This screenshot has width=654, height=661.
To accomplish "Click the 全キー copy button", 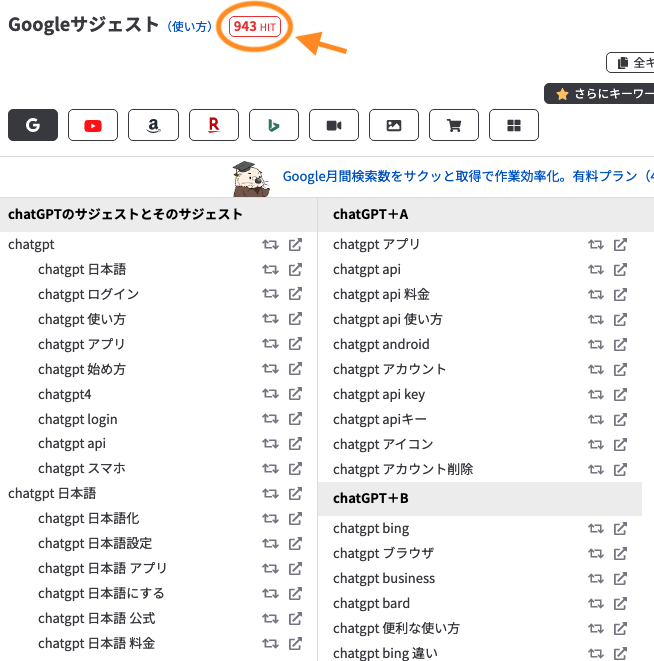I will tap(630, 63).
